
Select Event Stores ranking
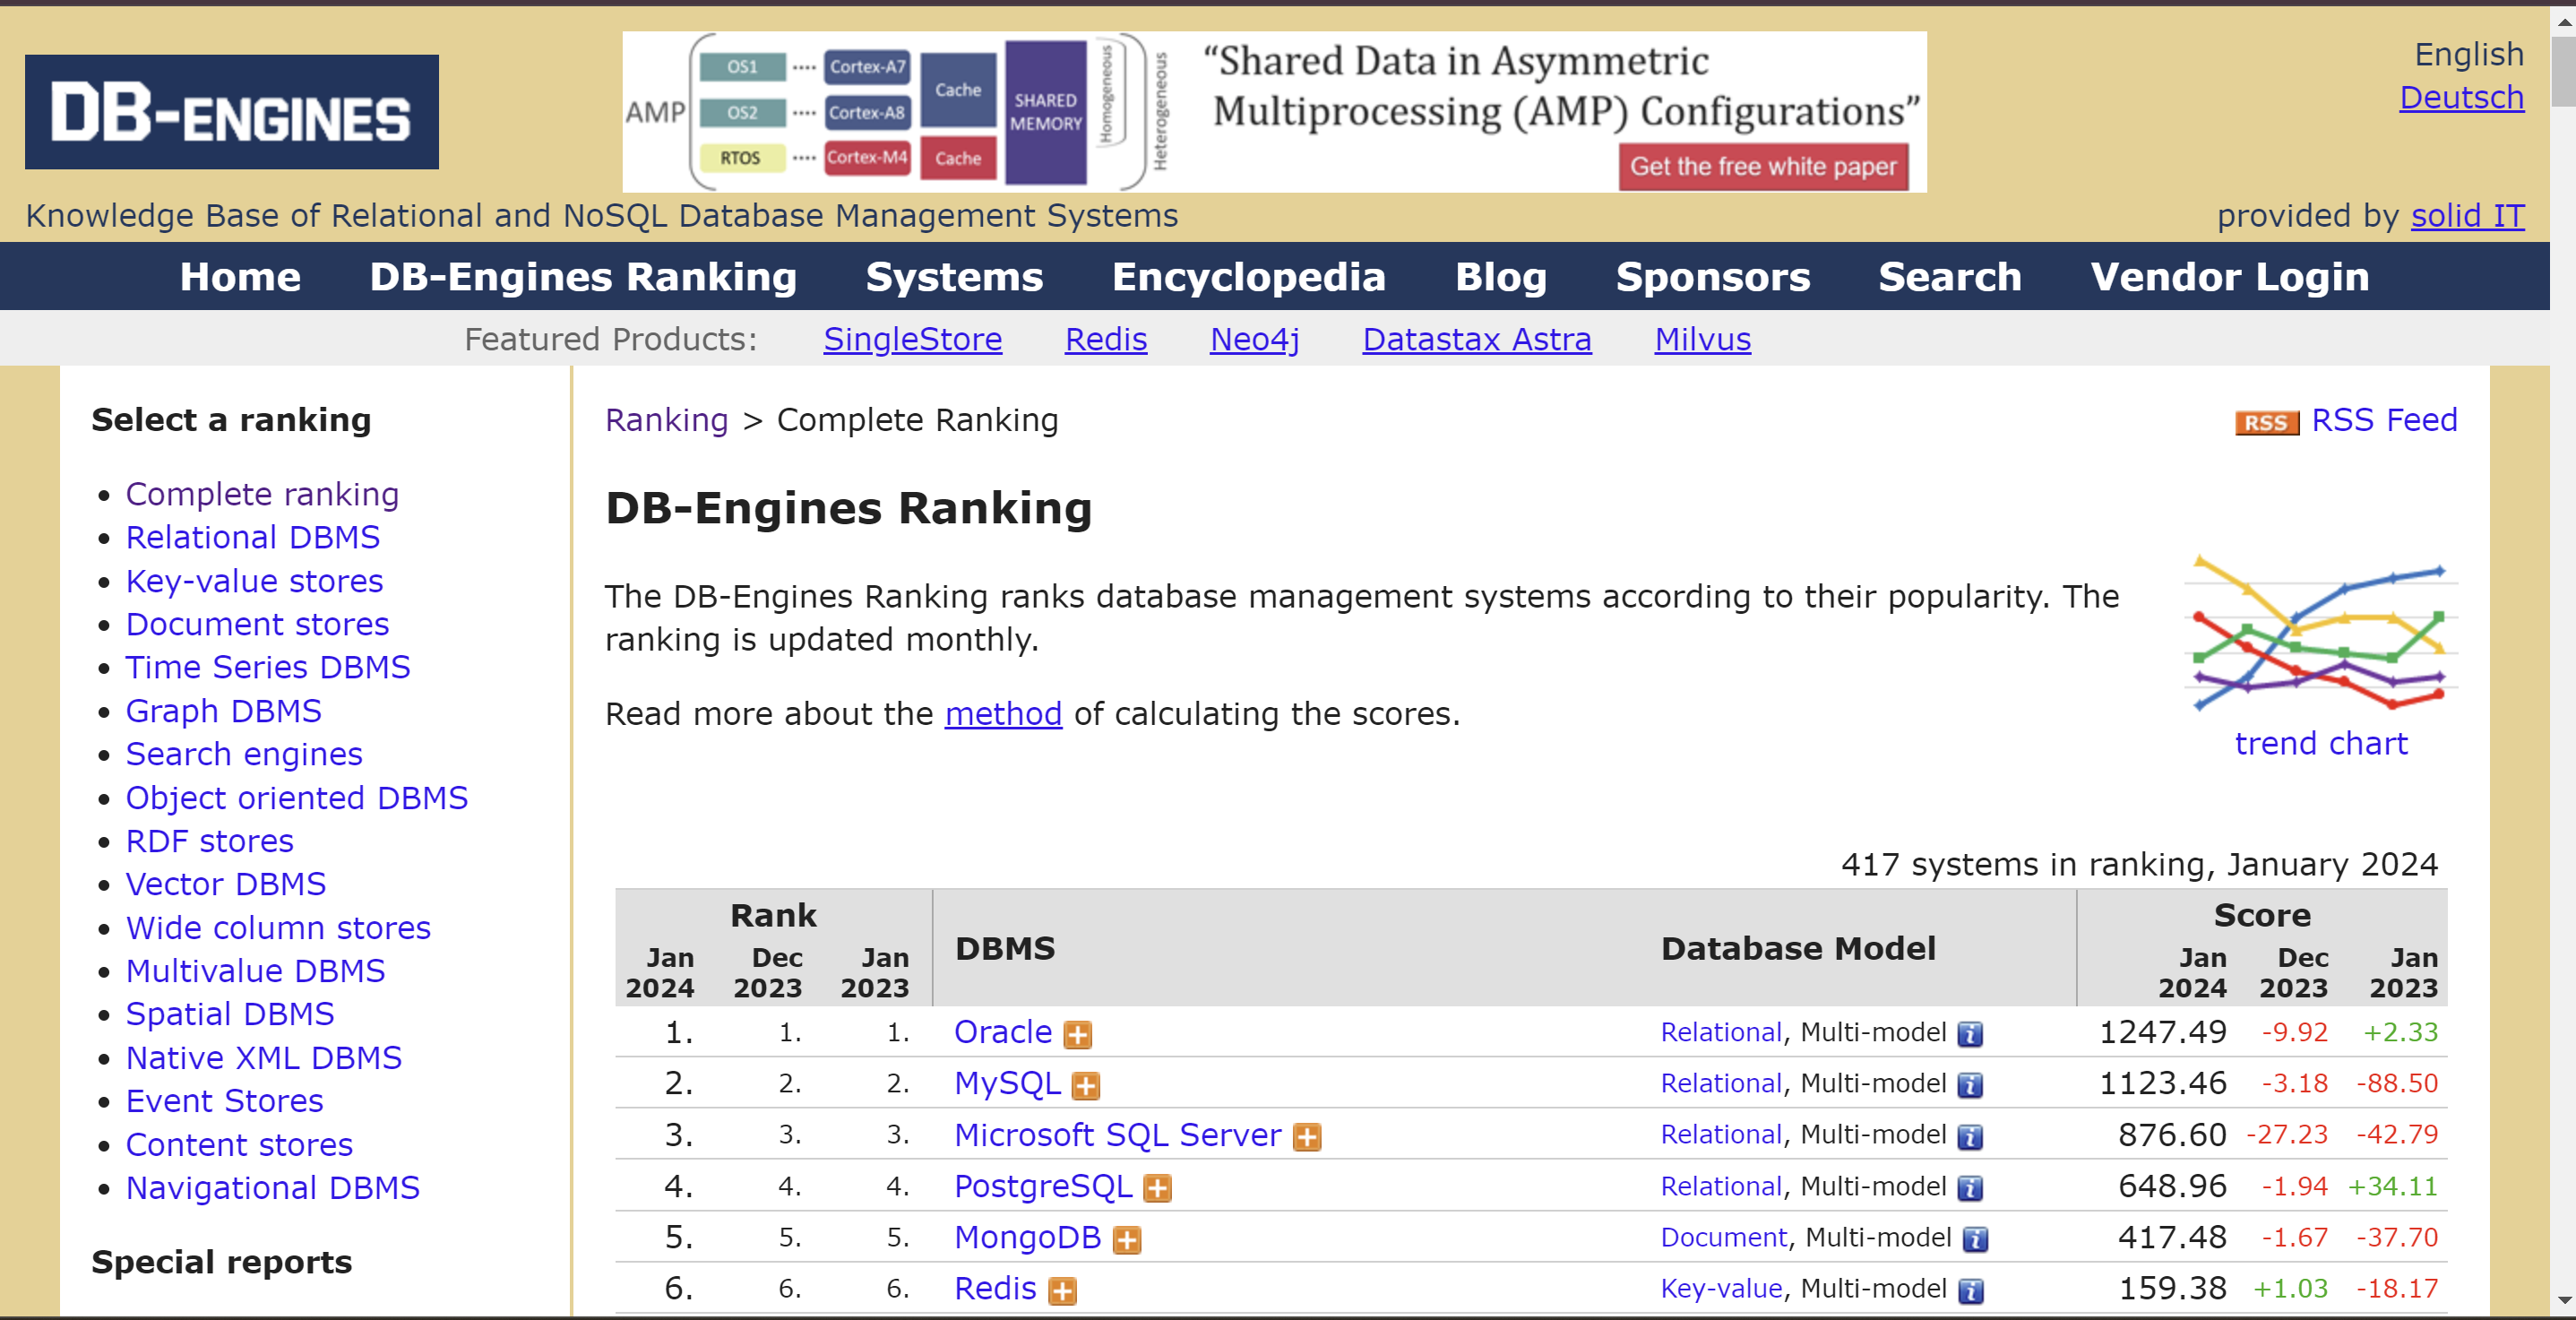(x=225, y=1101)
